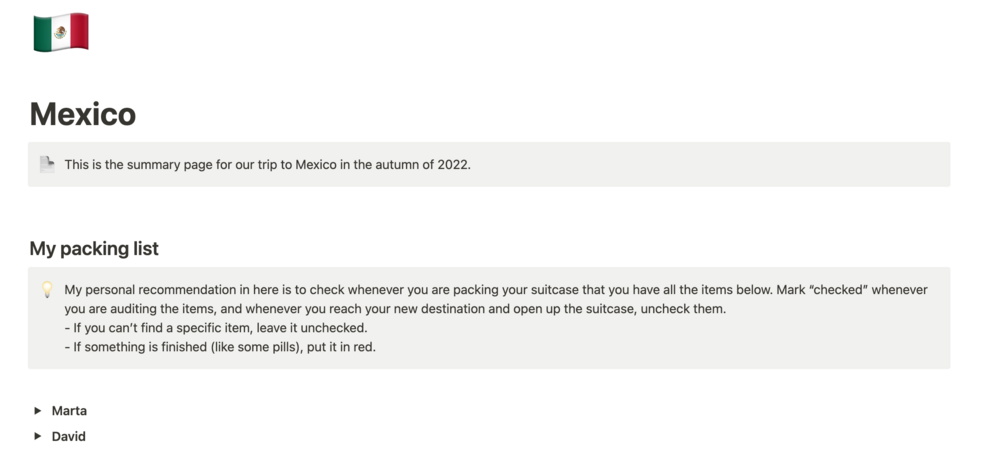
Task: Click the phrase "uncheck them" in callout
Action: coord(683,309)
